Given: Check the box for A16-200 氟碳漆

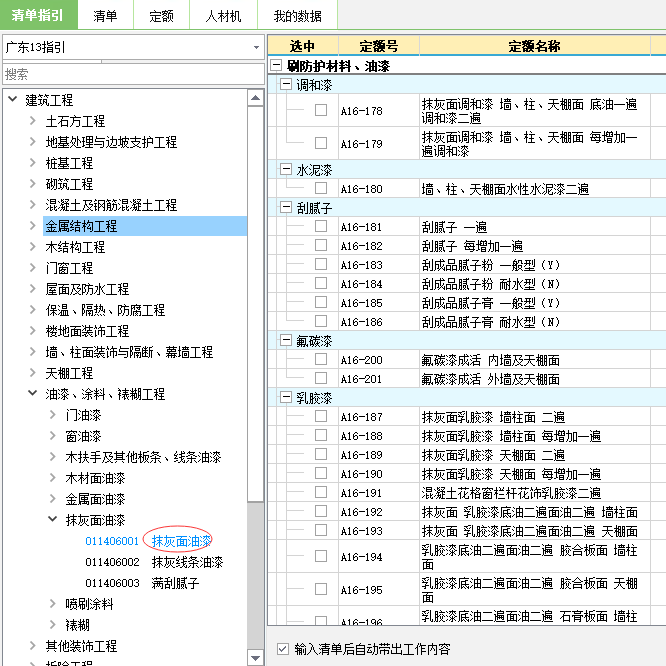Looking at the screenshot, I should pos(321,359).
